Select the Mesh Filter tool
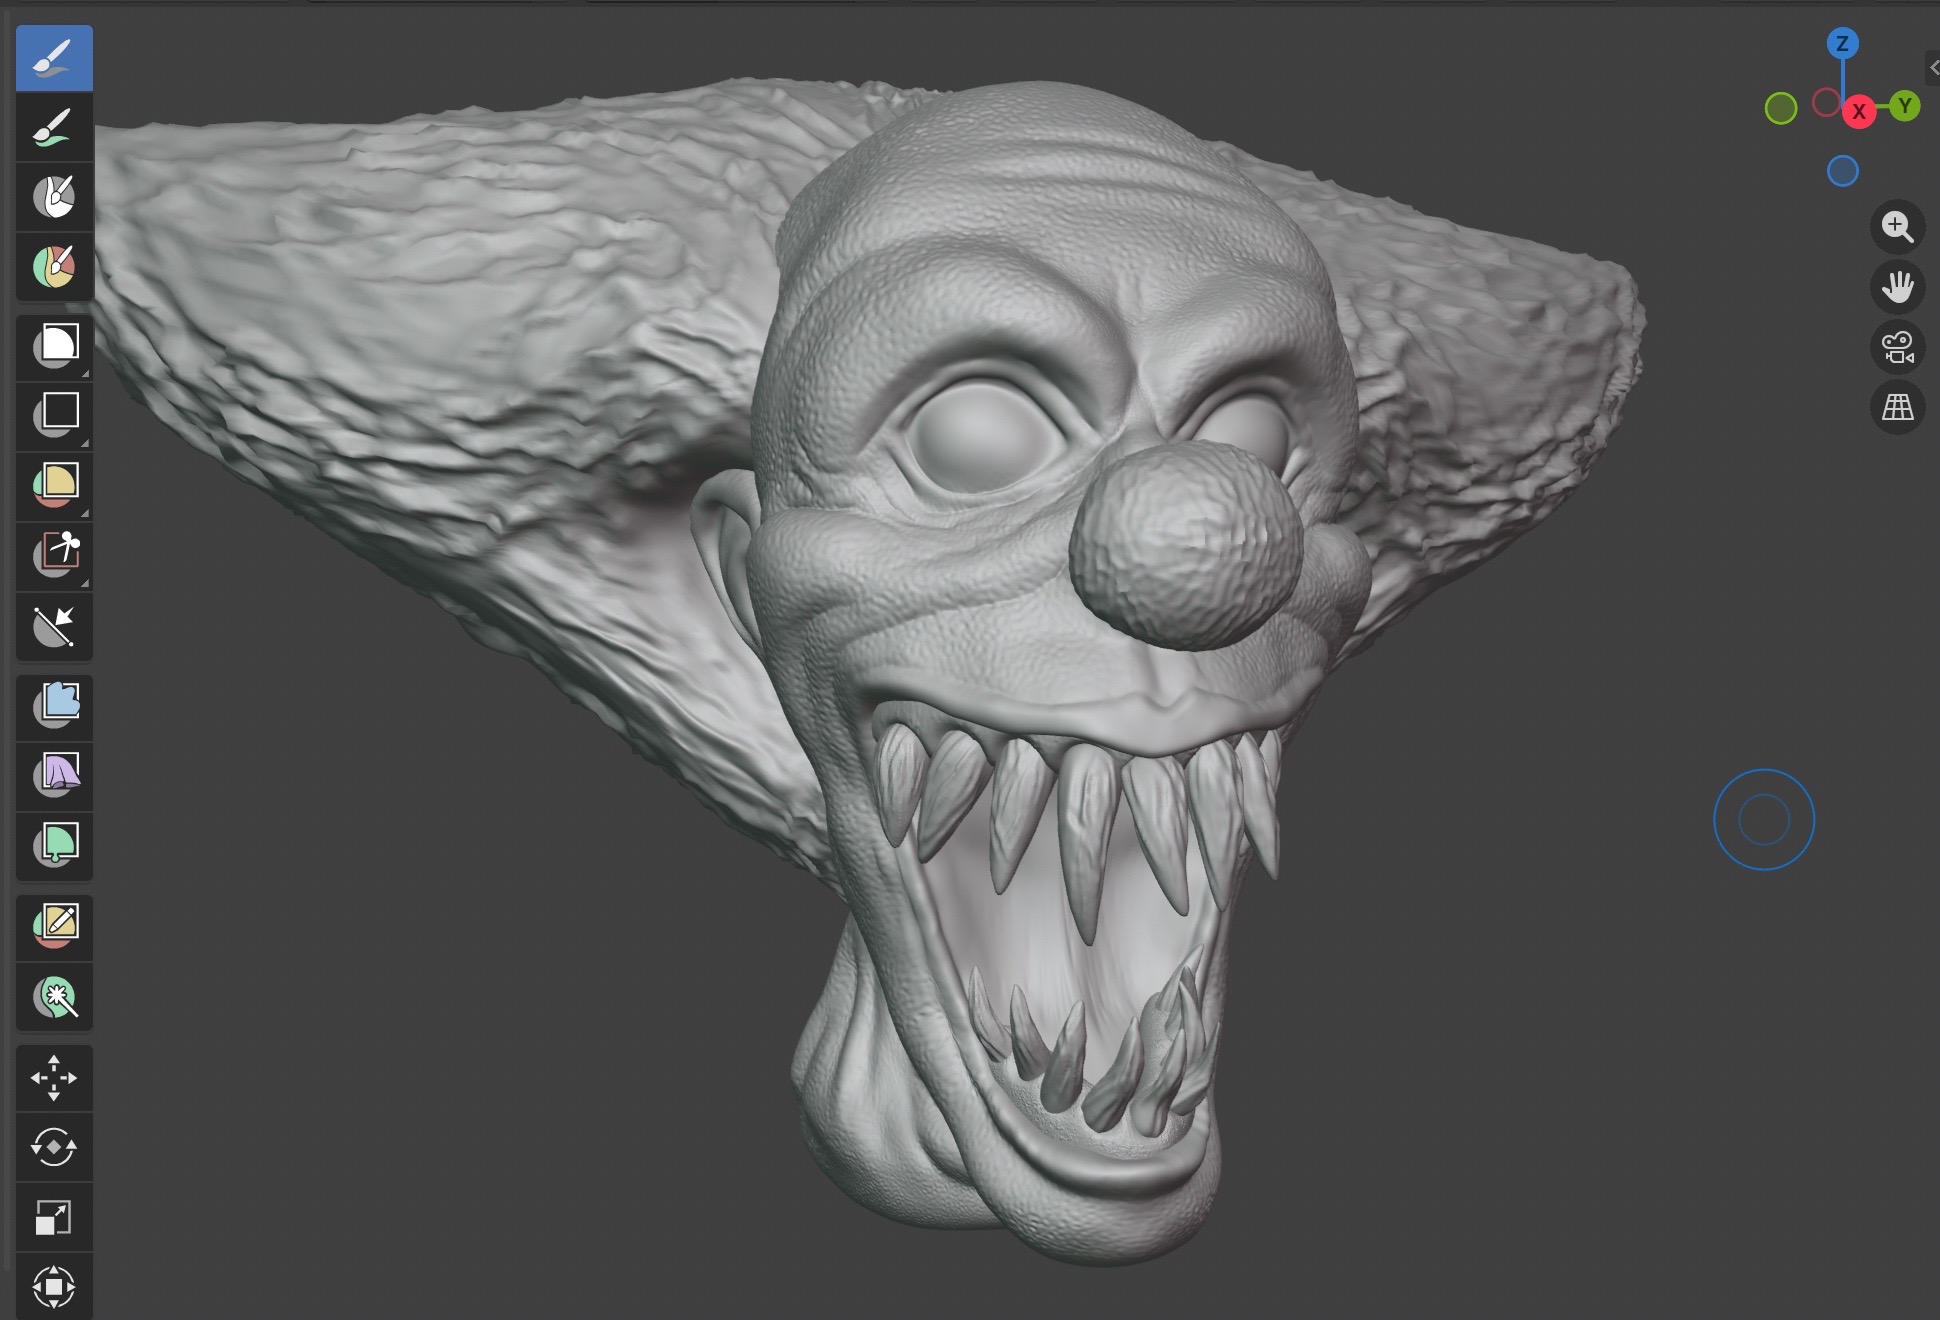The width and height of the screenshot is (1940, 1320). tap(54, 706)
